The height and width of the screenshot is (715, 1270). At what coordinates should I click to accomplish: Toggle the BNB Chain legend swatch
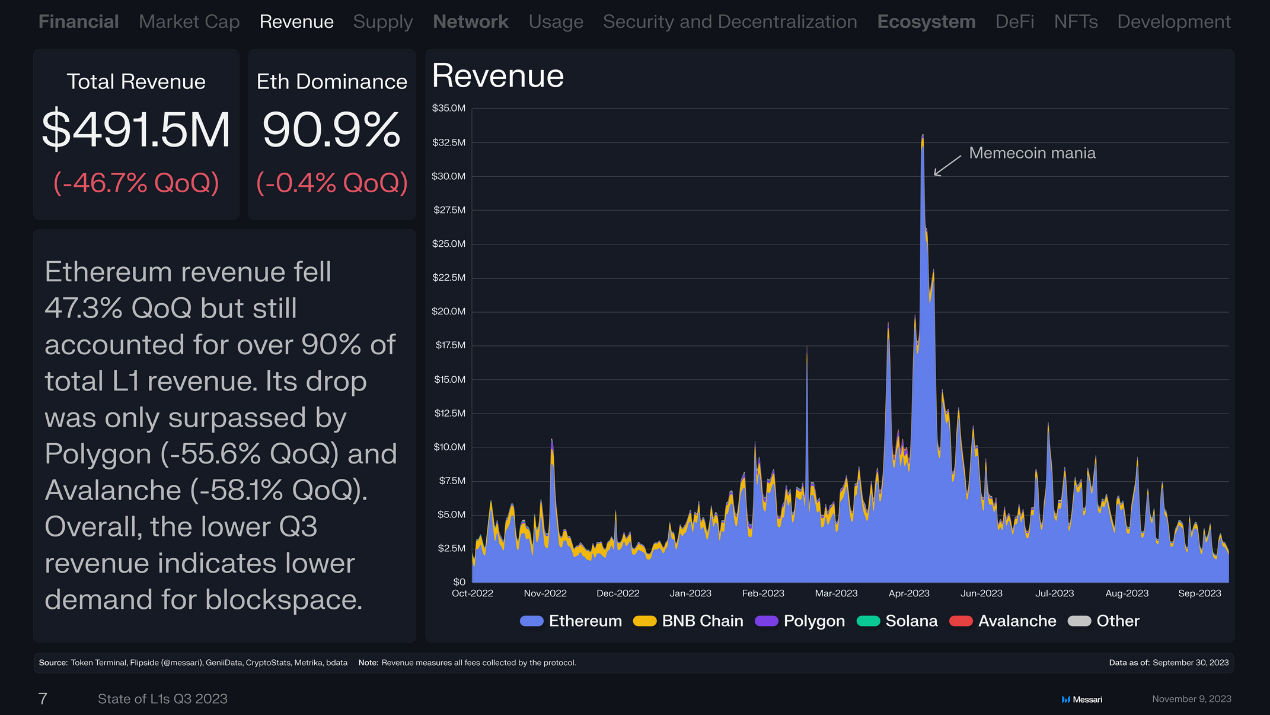click(646, 621)
